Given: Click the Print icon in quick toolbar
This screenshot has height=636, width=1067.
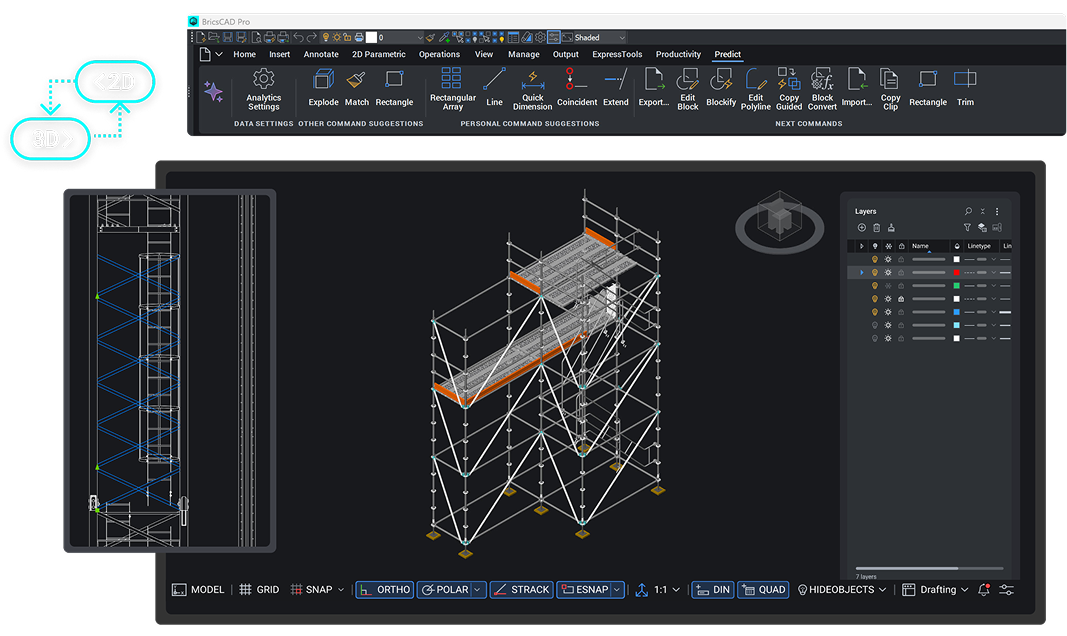Looking at the screenshot, I should (x=269, y=37).
